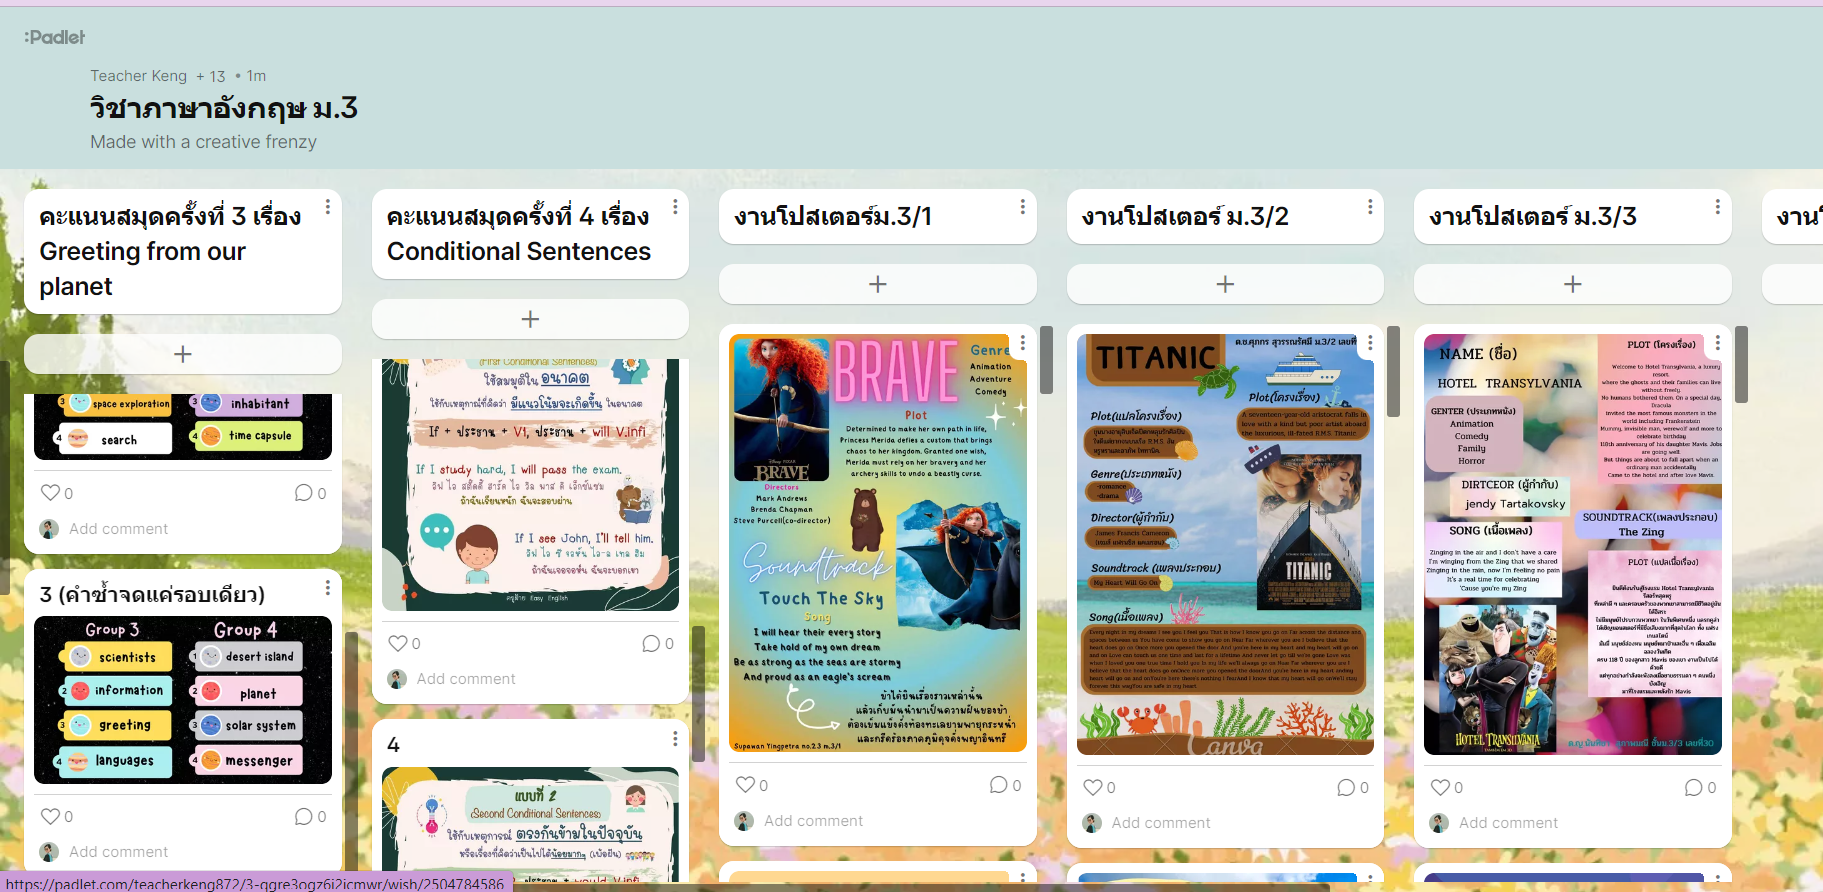Add comment on Group 3 Group 4 post
The width and height of the screenshot is (1823, 892).
point(118,852)
